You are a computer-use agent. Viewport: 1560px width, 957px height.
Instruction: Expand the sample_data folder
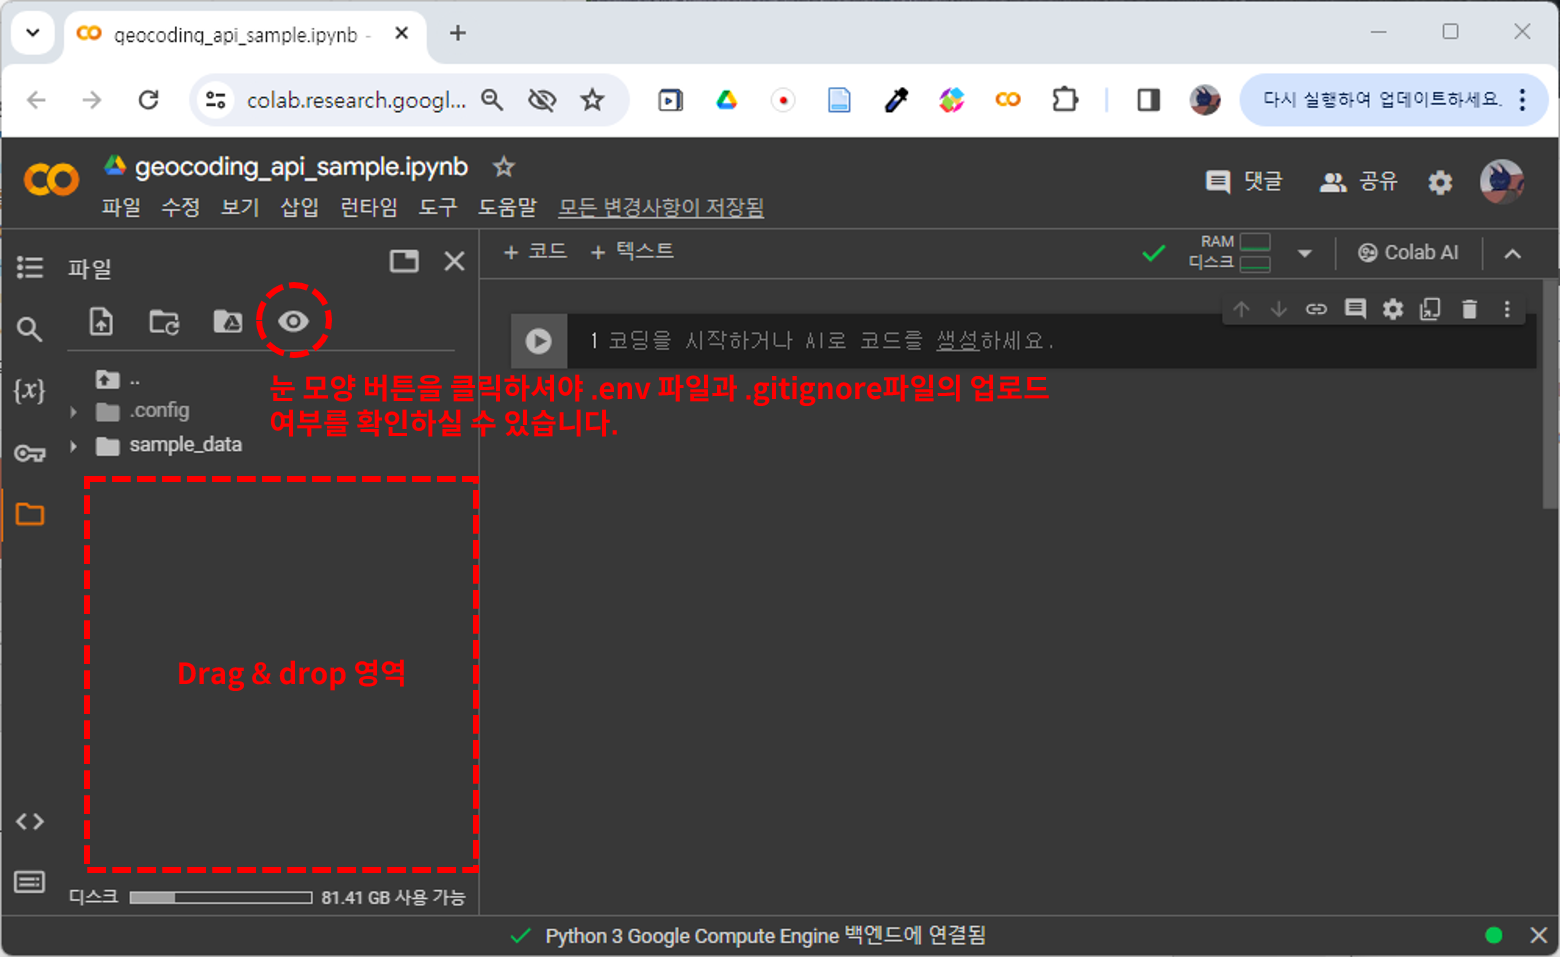73,446
